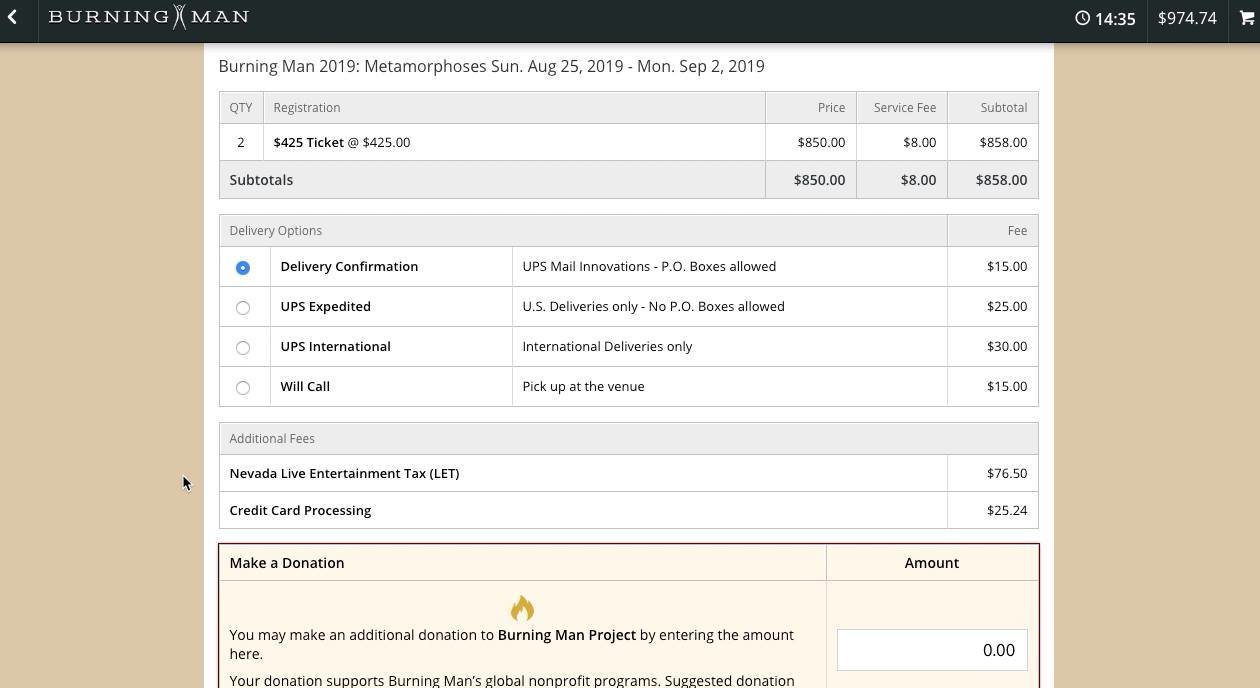
Task: Choose UPS International radio option
Action: [242, 347]
